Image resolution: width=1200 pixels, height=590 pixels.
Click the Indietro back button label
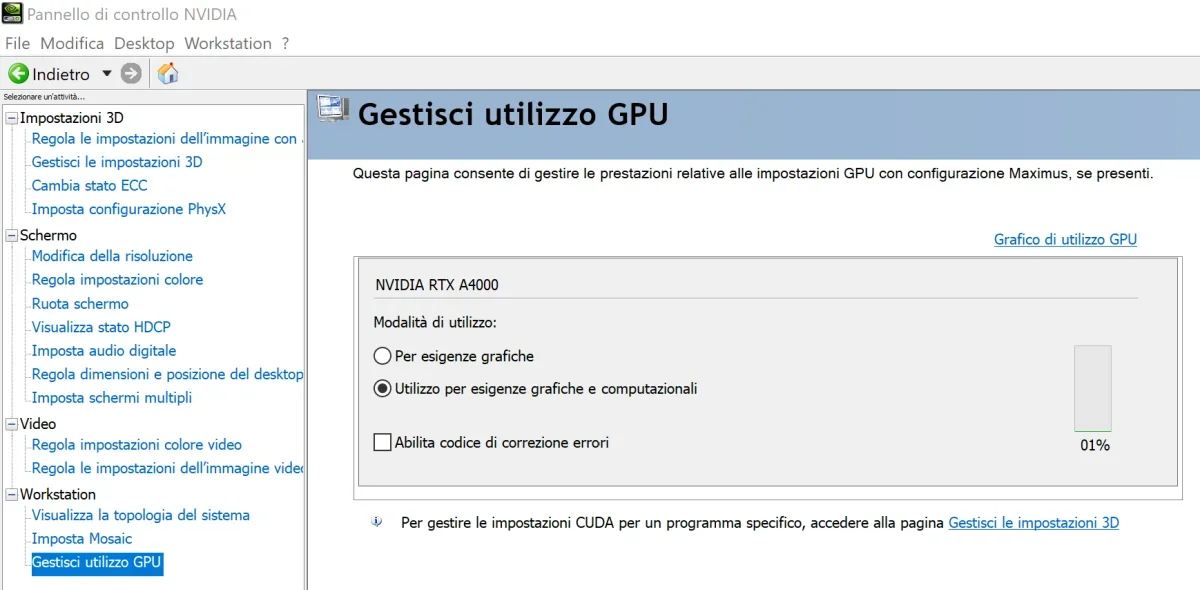pos(61,74)
